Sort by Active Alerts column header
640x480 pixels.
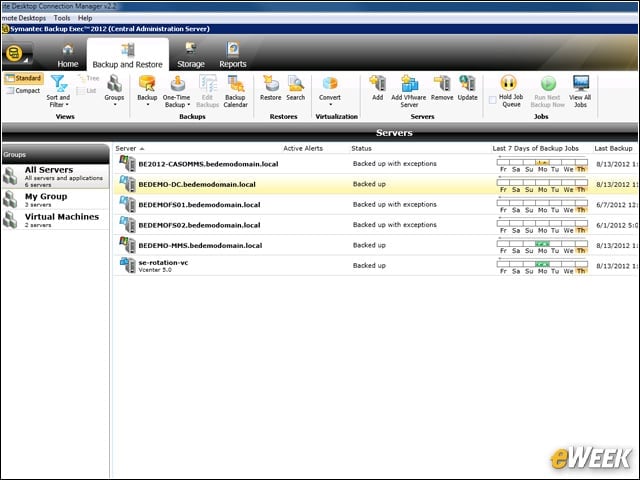[x=303, y=148]
